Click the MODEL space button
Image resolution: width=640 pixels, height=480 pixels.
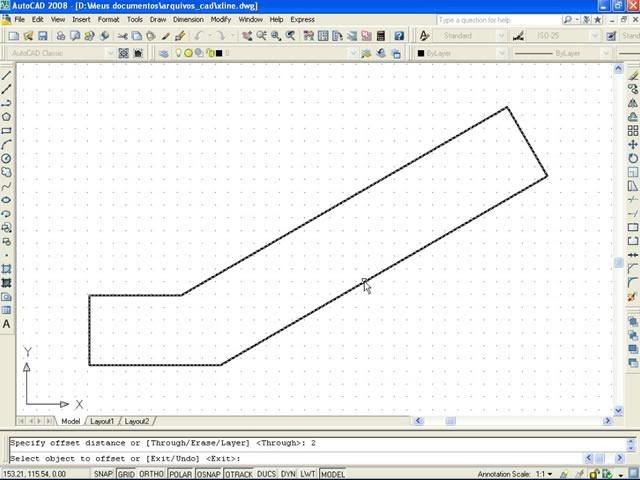[333, 474]
